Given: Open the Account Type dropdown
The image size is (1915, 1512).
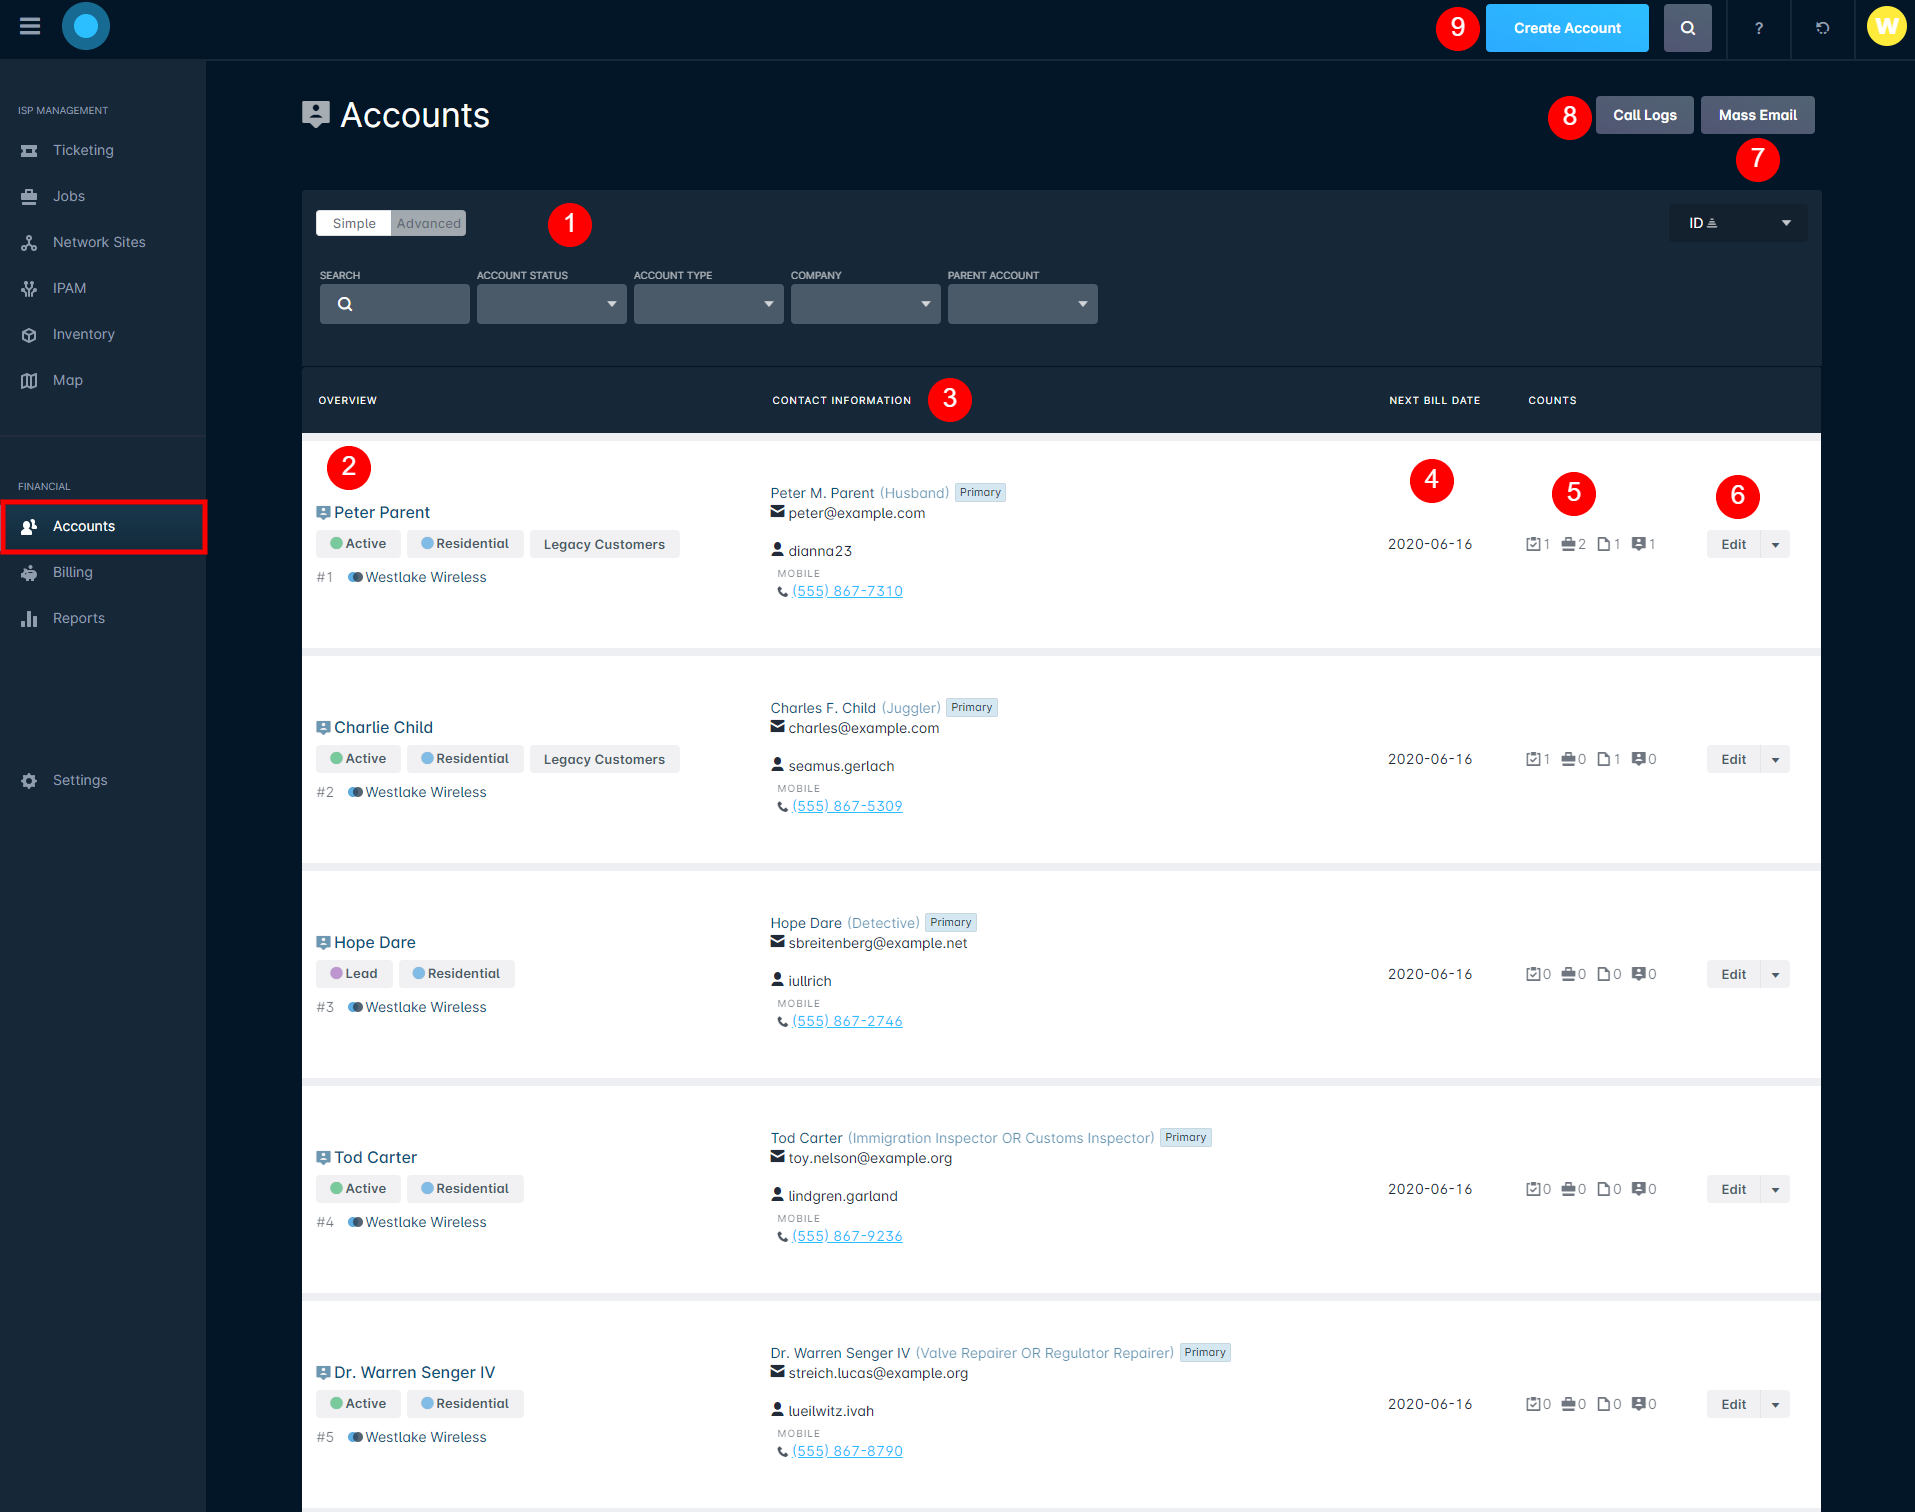Looking at the screenshot, I should coord(709,304).
